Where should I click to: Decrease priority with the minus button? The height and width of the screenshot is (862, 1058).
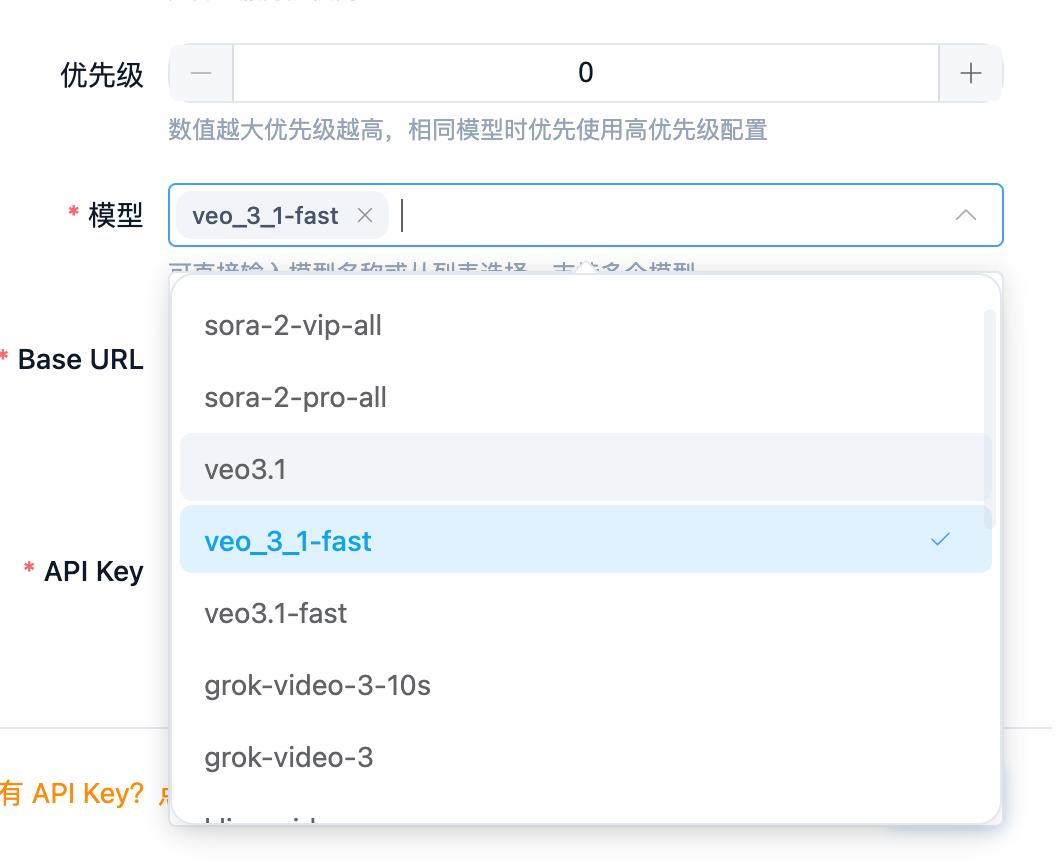[201, 73]
